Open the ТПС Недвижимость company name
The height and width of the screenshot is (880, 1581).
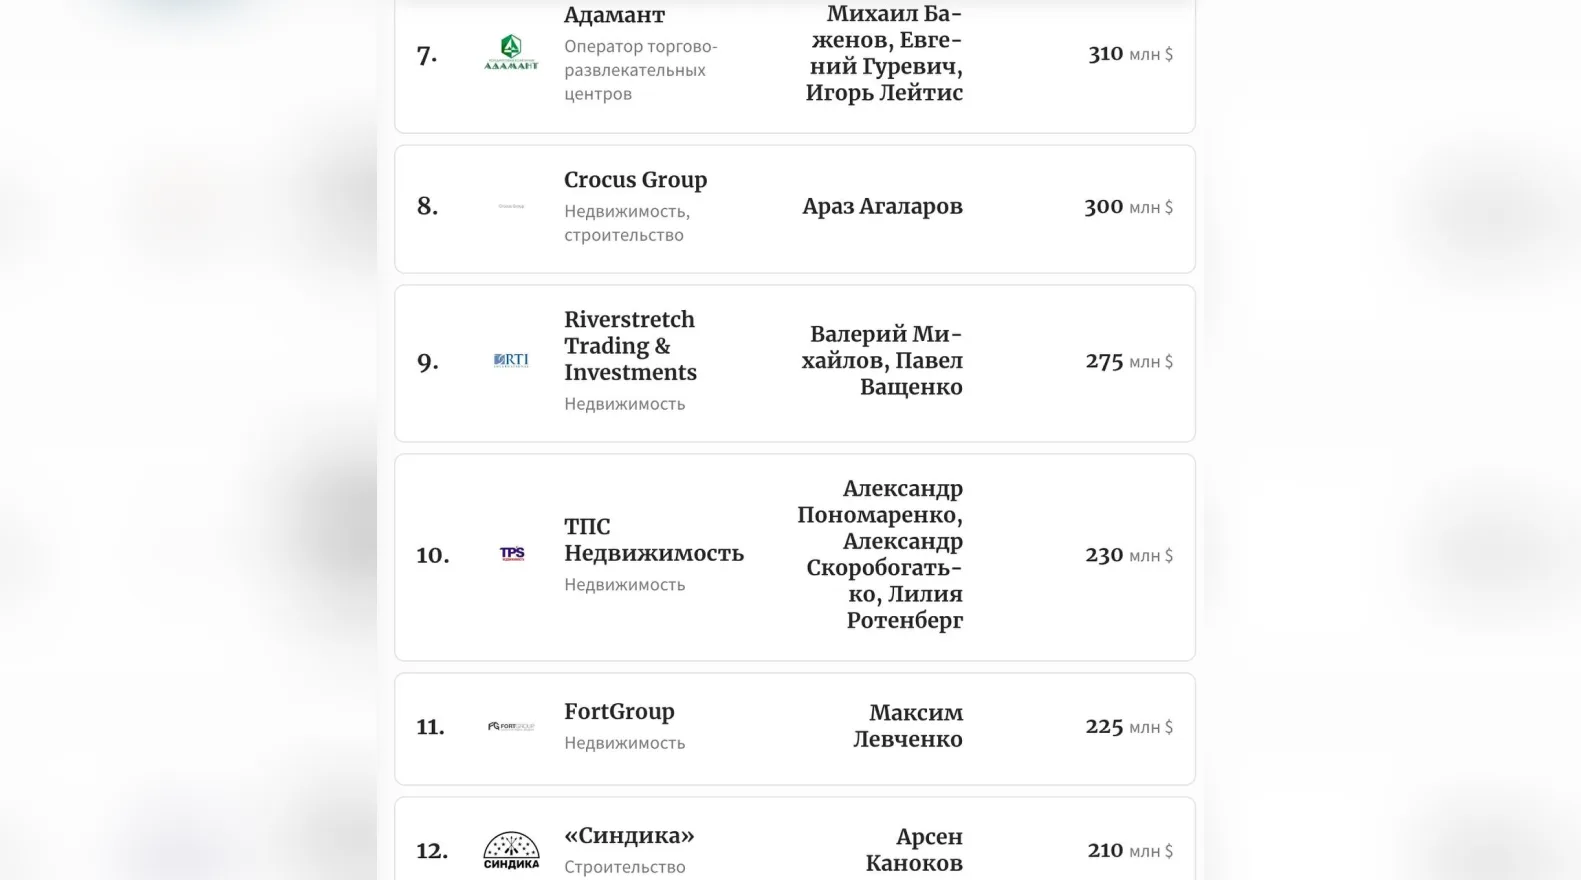653,540
